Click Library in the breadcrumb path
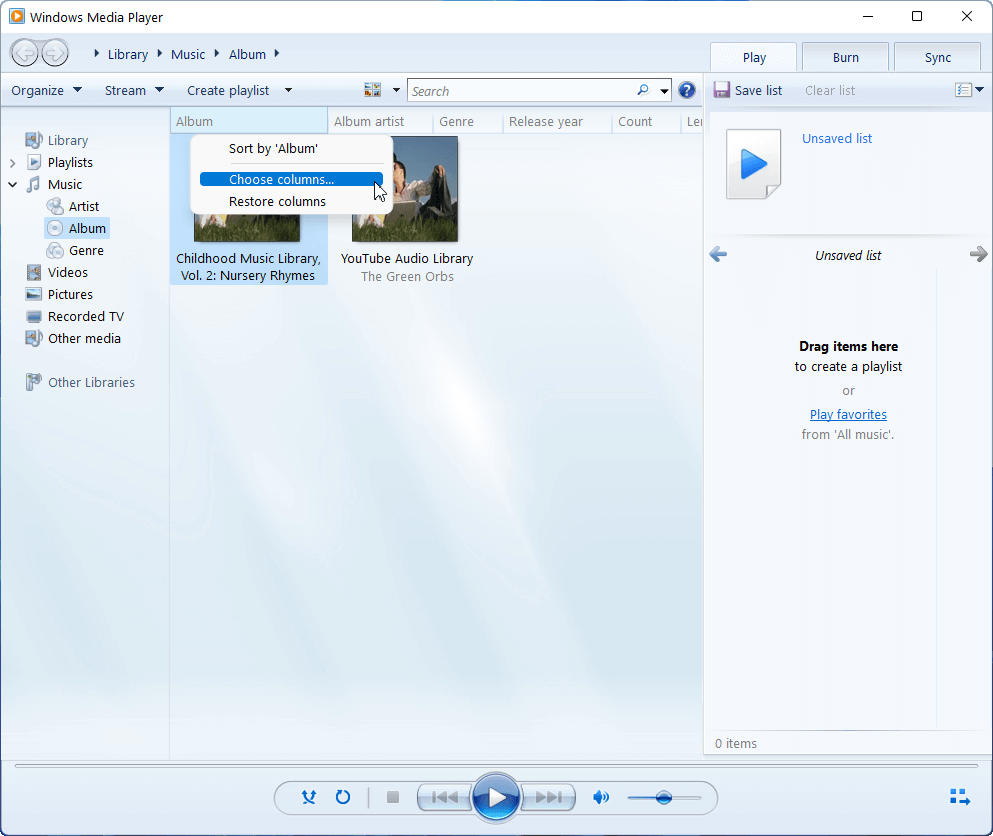Image resolution: width=993 pixels, height=836 pixels. [x=127, y=54]
